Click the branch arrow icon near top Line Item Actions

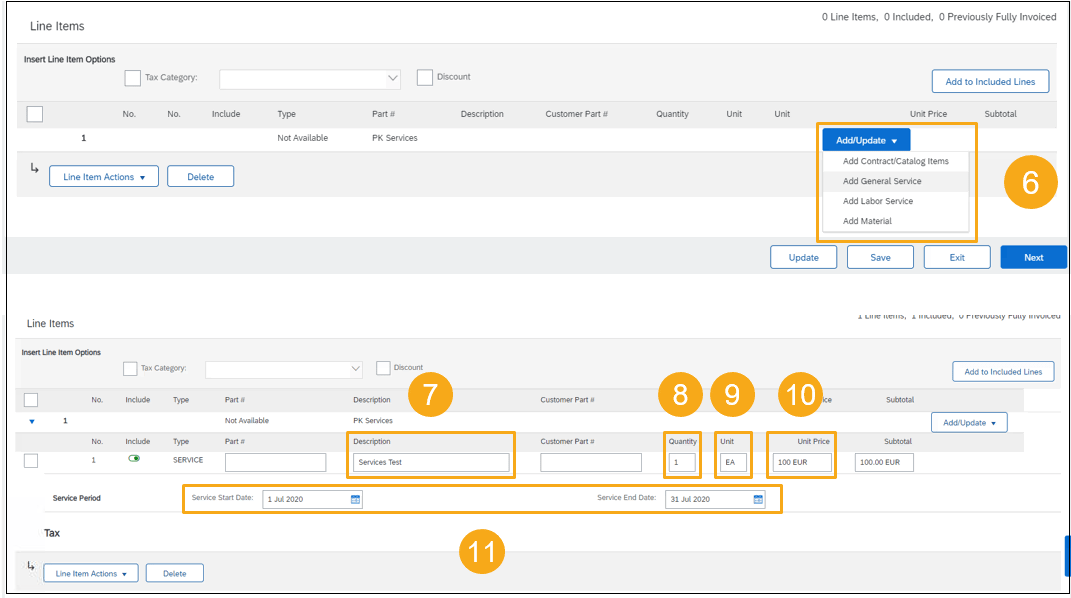tap(35, 169)
